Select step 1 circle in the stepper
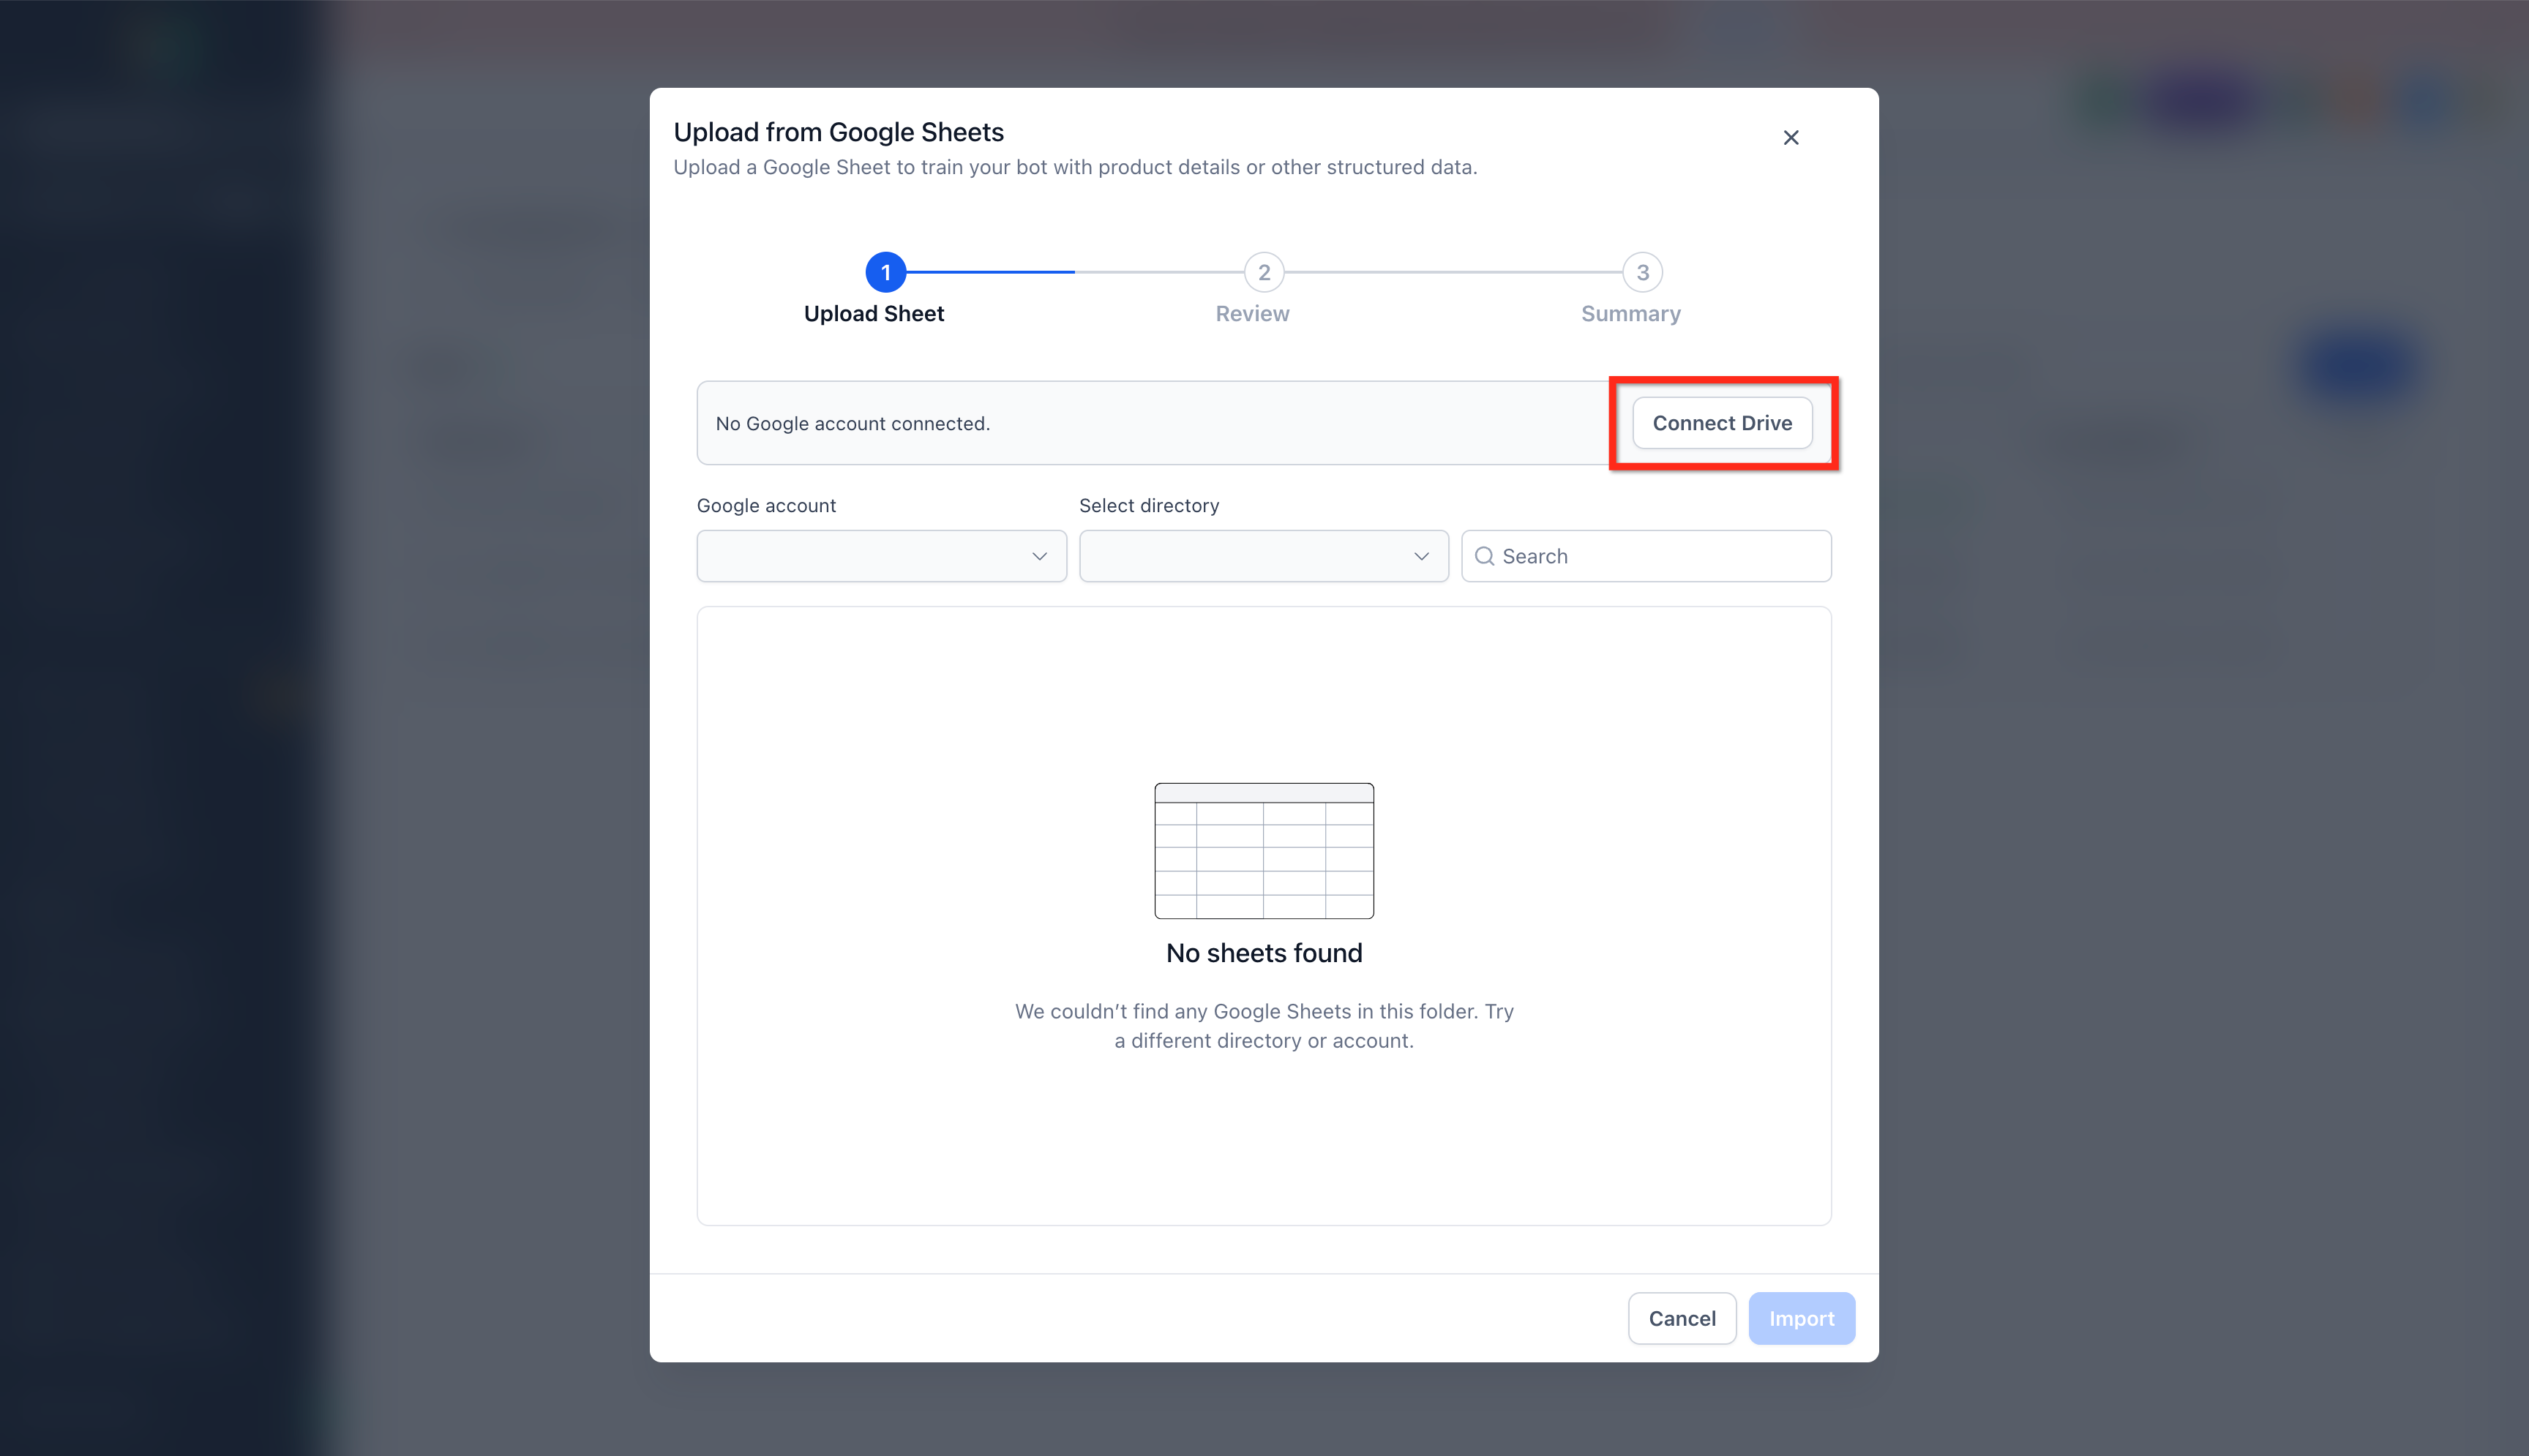2529x1456 pixels. (x=885, y=272)
